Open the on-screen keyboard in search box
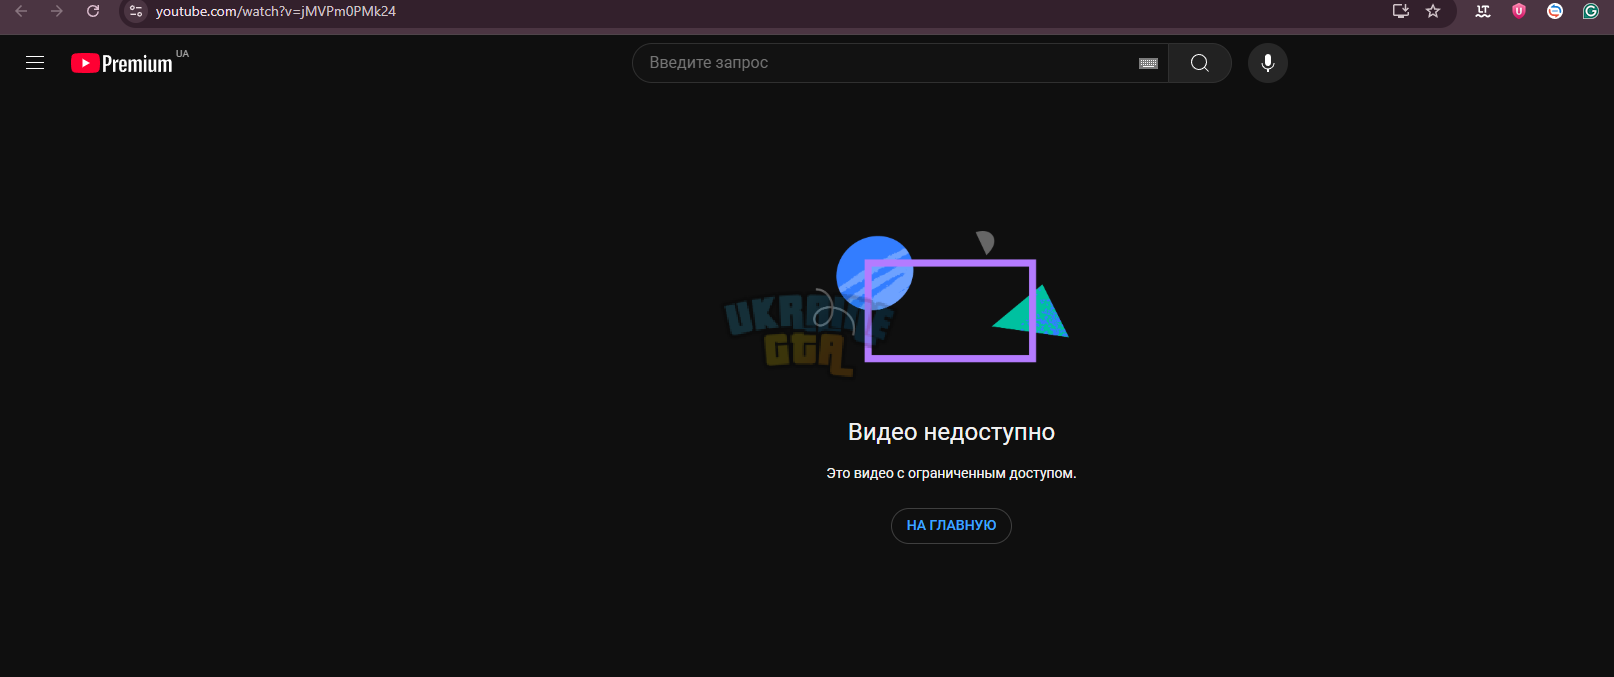This screenshot has height=677, width=1614. (x=1148, y=63)
